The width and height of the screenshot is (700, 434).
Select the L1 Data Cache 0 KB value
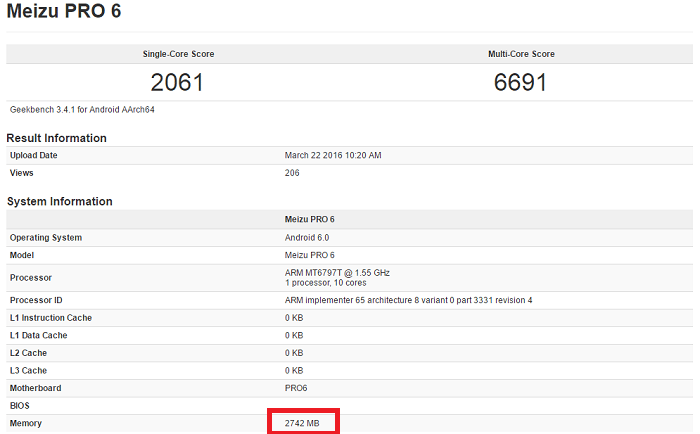(x=294, y=335)
